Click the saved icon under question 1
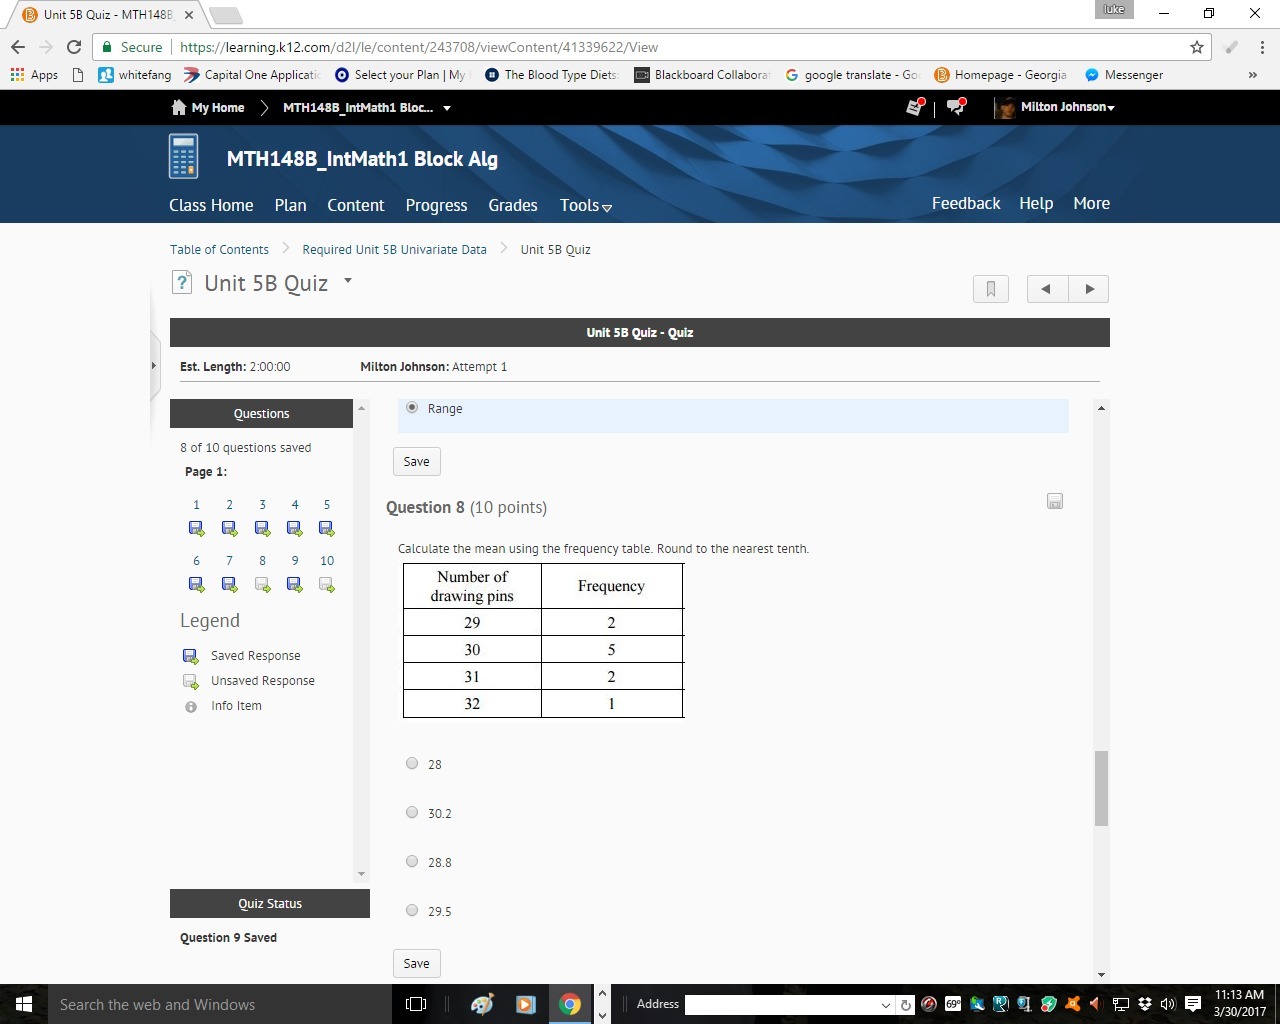Viewport: 1280px width, 1024px height. (196, 528)
